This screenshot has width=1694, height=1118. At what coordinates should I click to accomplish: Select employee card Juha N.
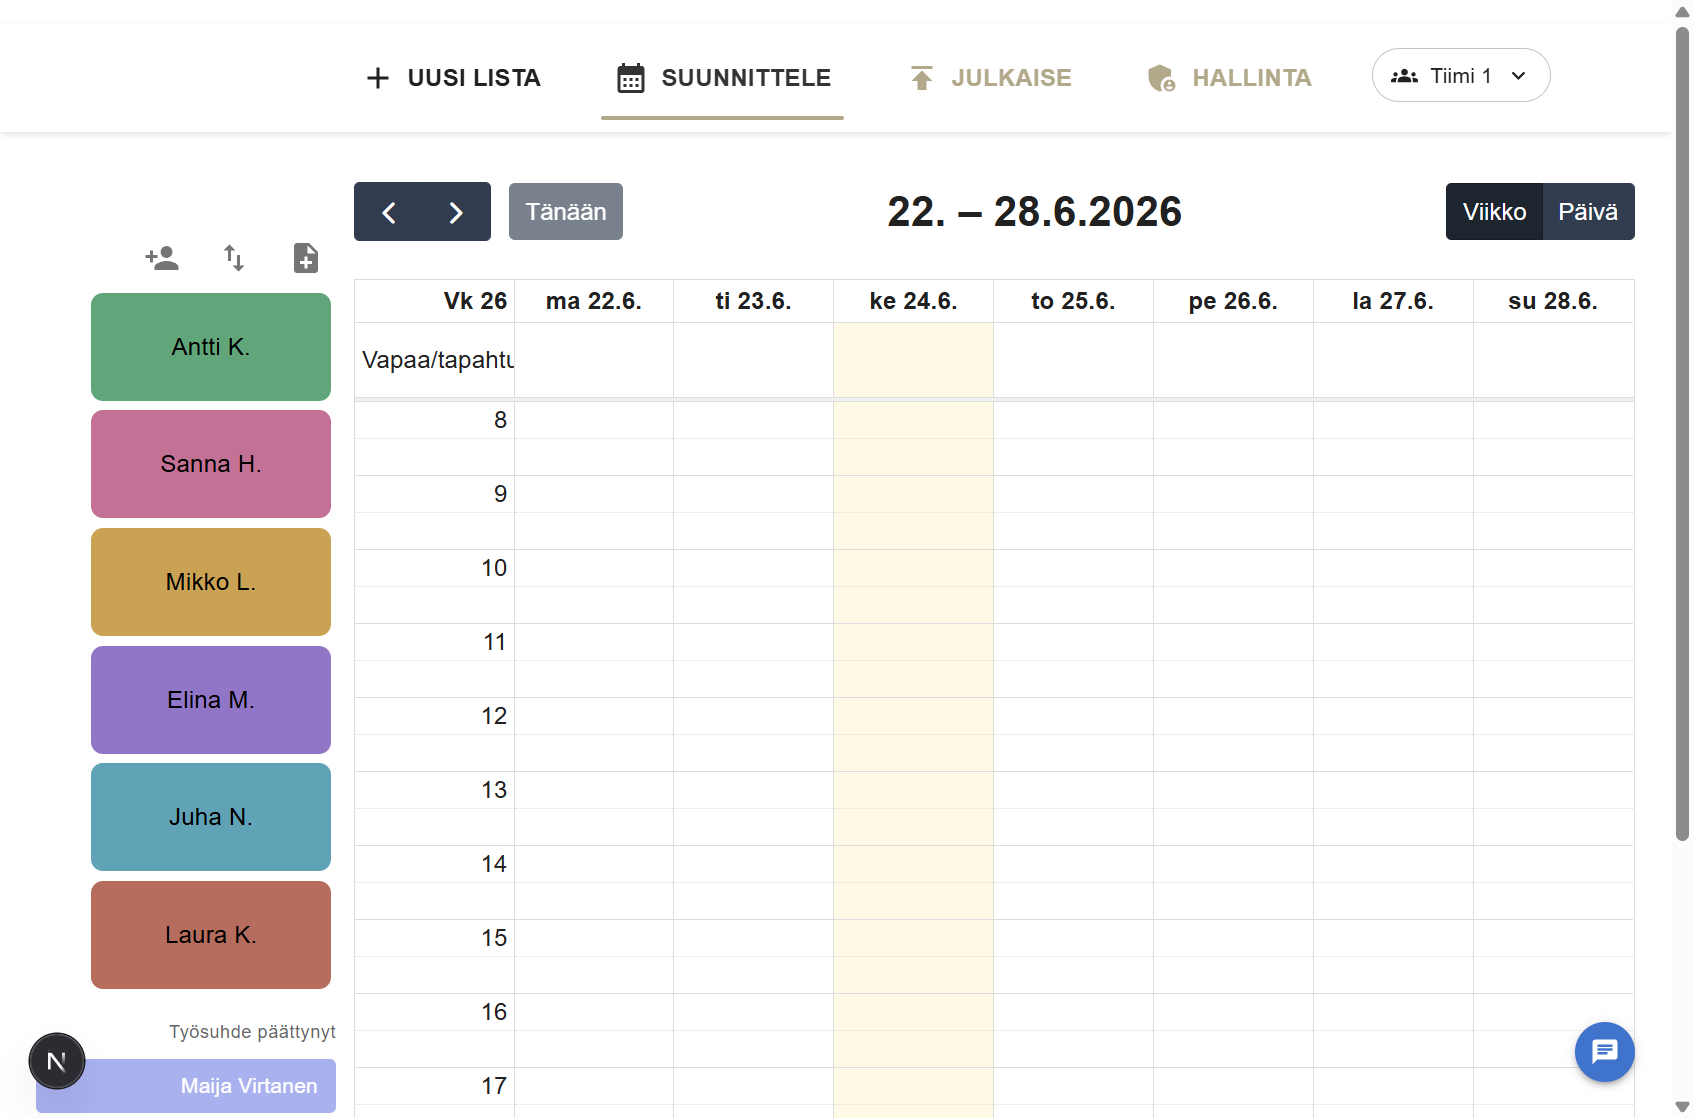click(x=211, y=817)
